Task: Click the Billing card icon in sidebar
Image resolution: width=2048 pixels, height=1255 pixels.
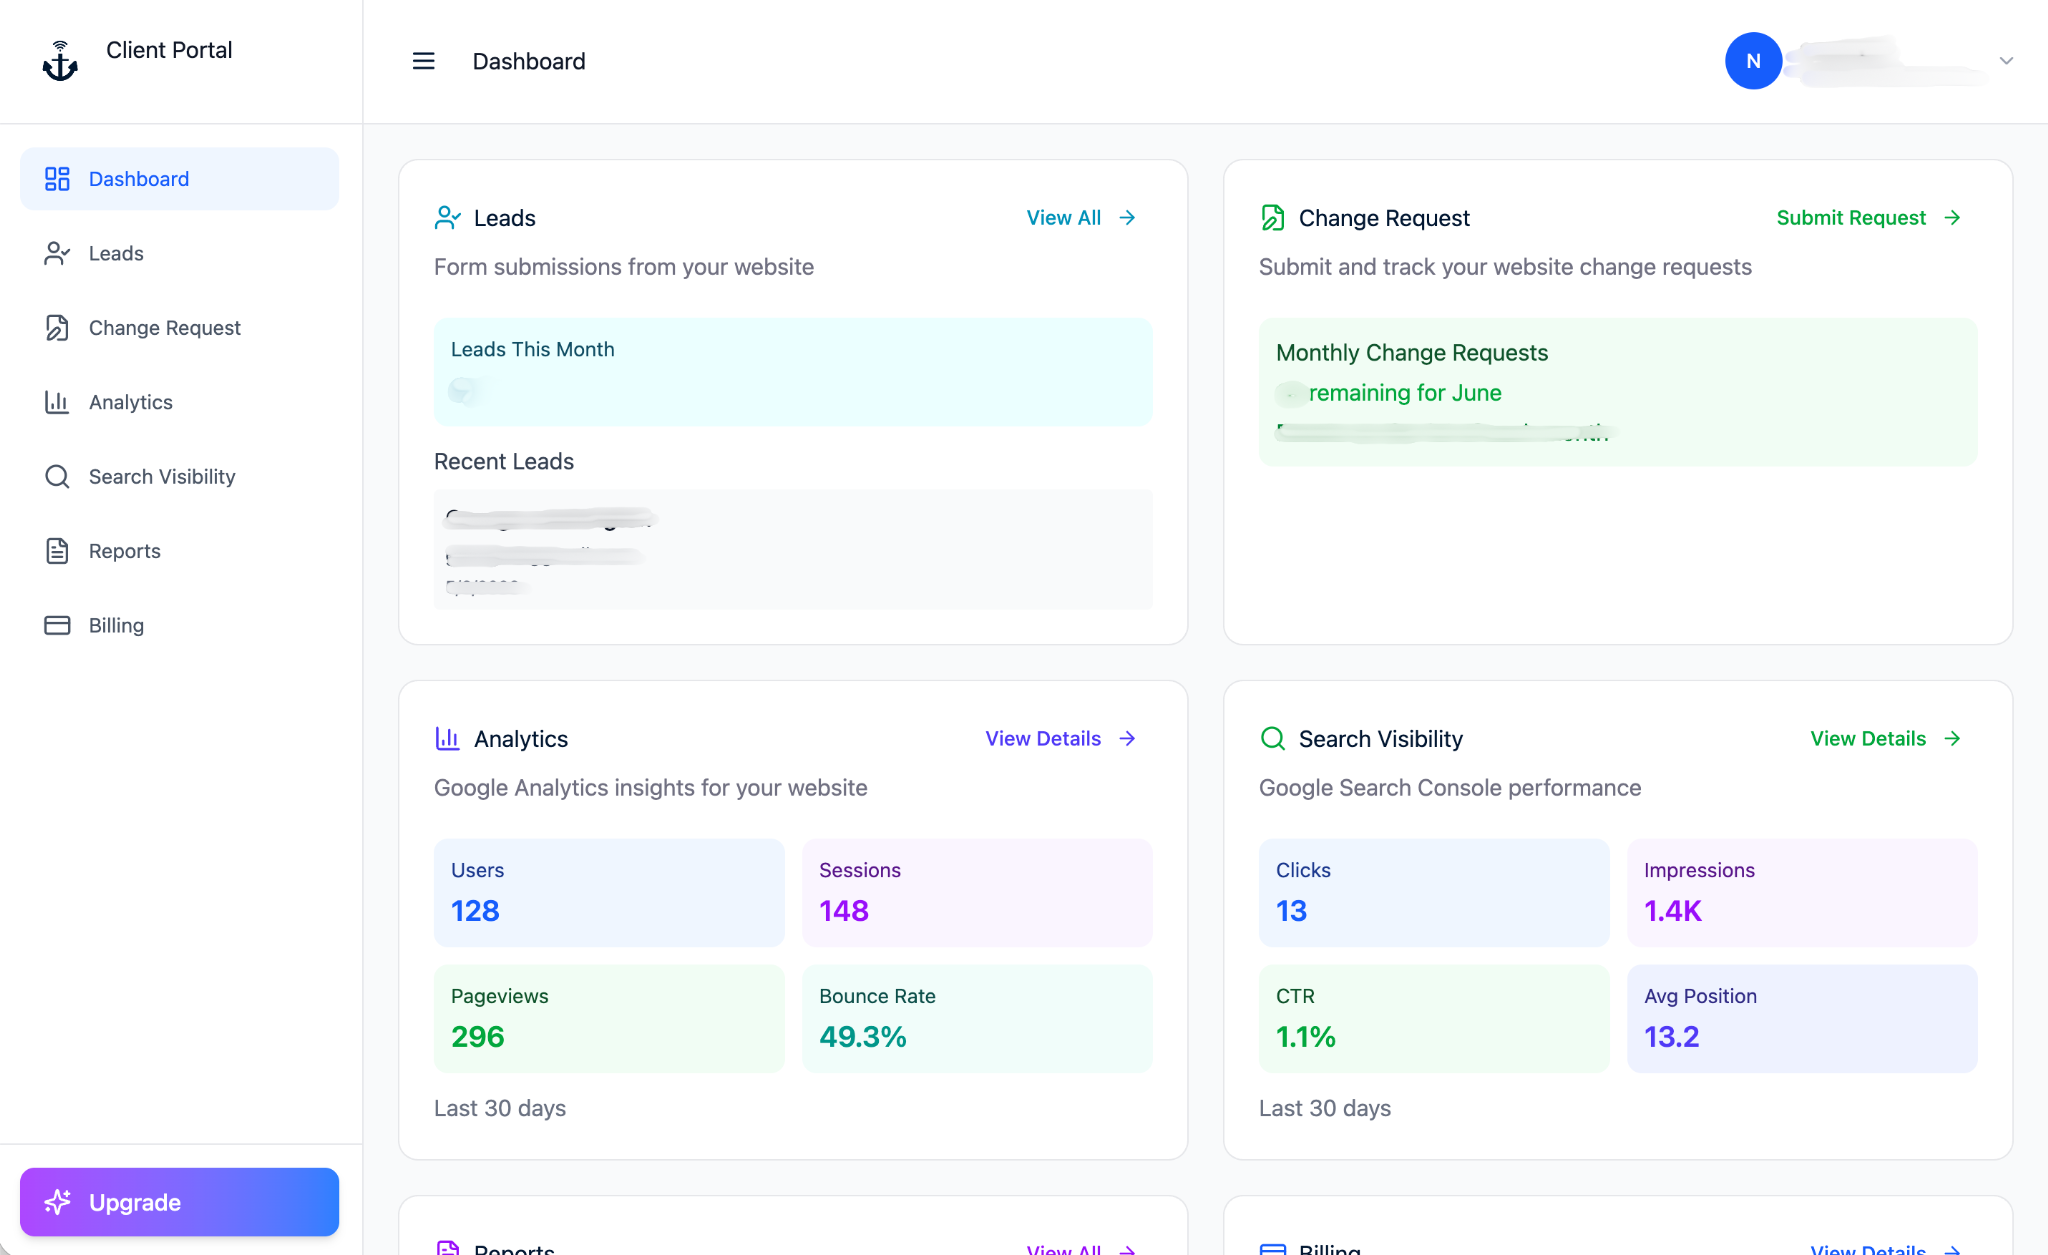Action: point(57,625)
